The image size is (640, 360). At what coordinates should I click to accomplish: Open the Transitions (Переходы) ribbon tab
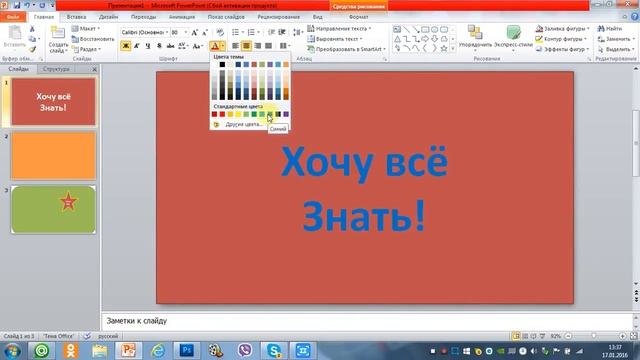coord(143,17)
